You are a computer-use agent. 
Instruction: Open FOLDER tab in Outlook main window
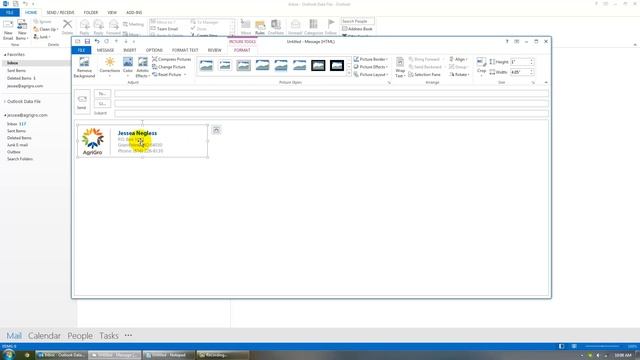pos(91,13)
